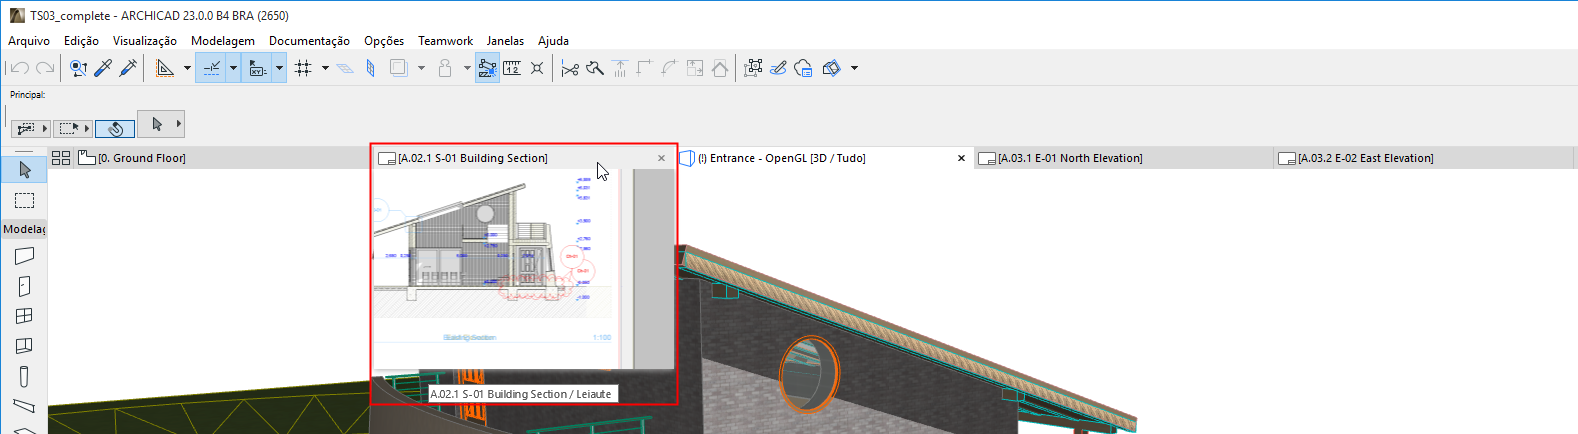Click the Guide Lines triangle ruler icon
The width and height of the screenshot is (1578, 434).
pos(165,68)
